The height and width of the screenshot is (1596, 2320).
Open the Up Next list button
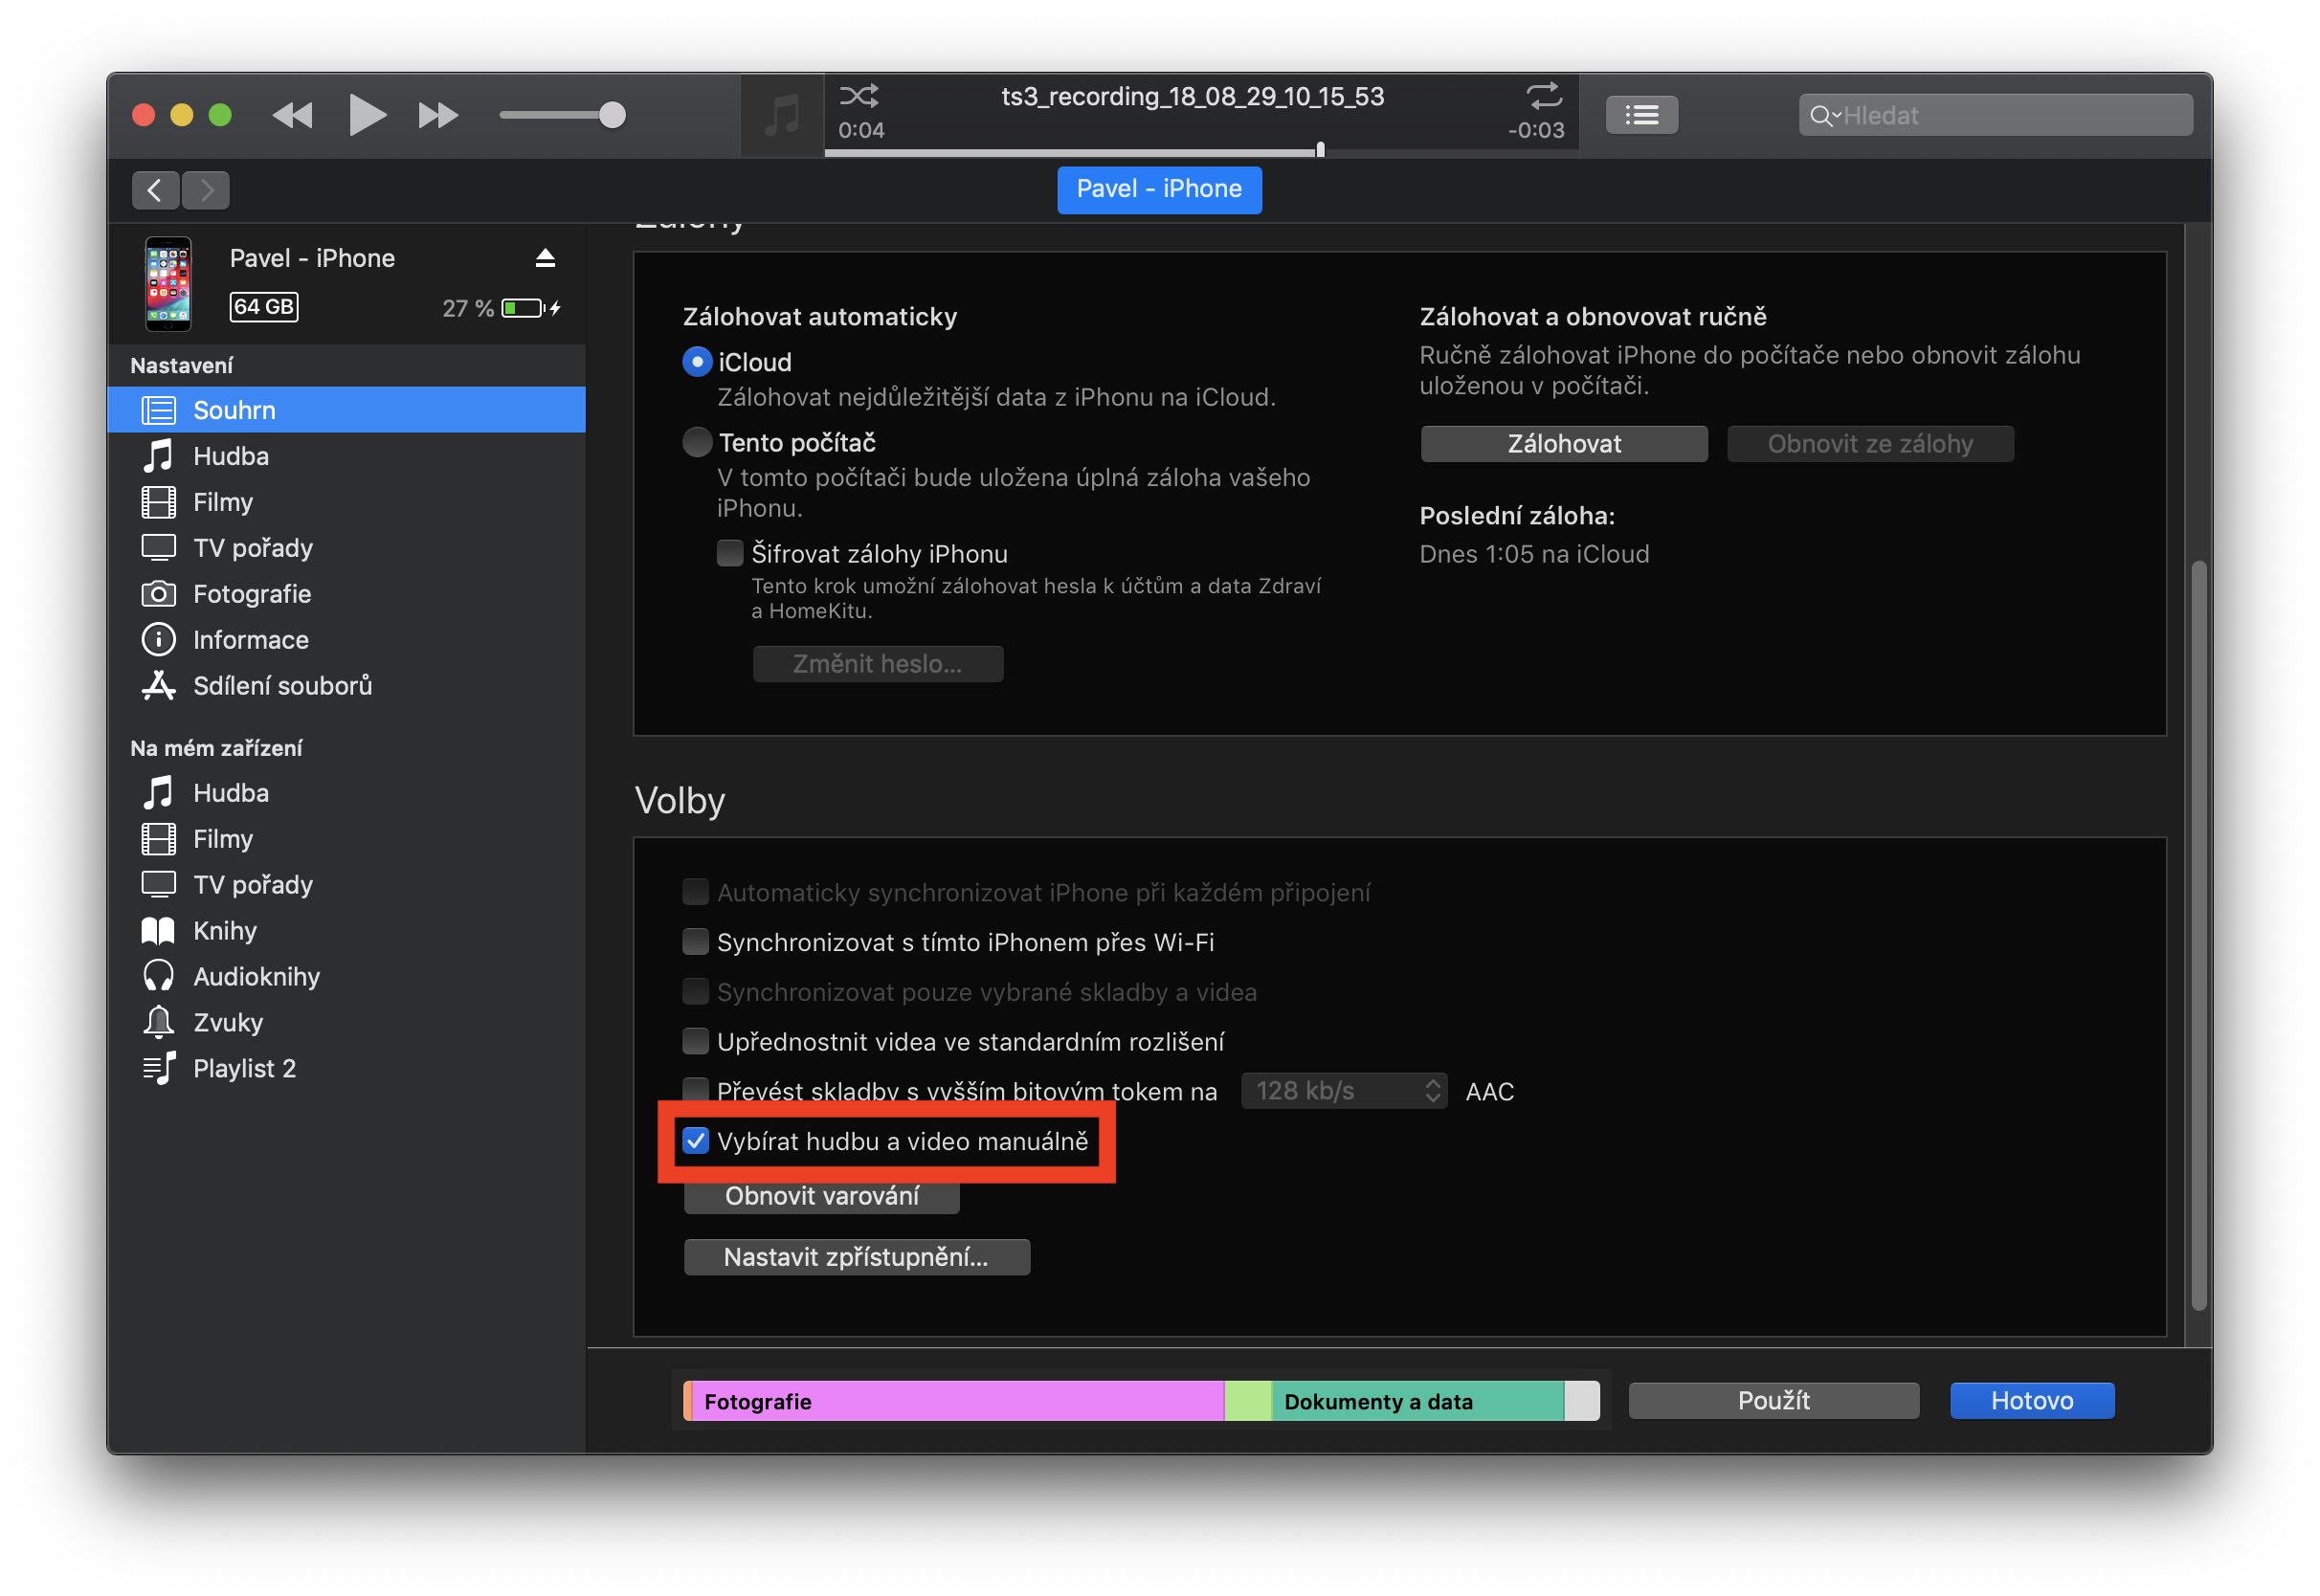1641,115
